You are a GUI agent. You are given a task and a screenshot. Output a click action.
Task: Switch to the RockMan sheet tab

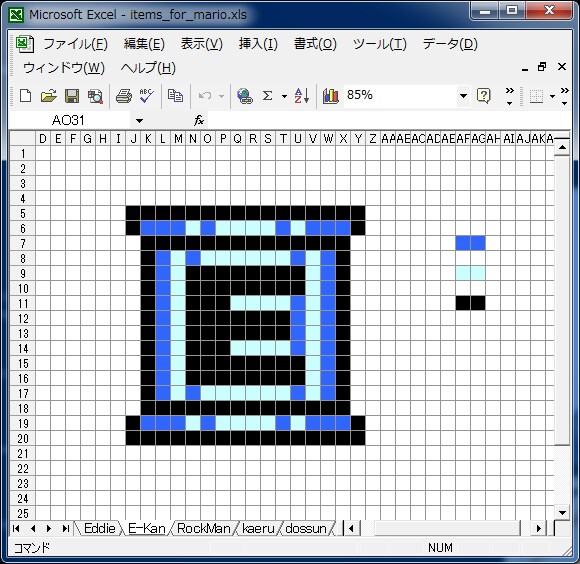[203, 528]
